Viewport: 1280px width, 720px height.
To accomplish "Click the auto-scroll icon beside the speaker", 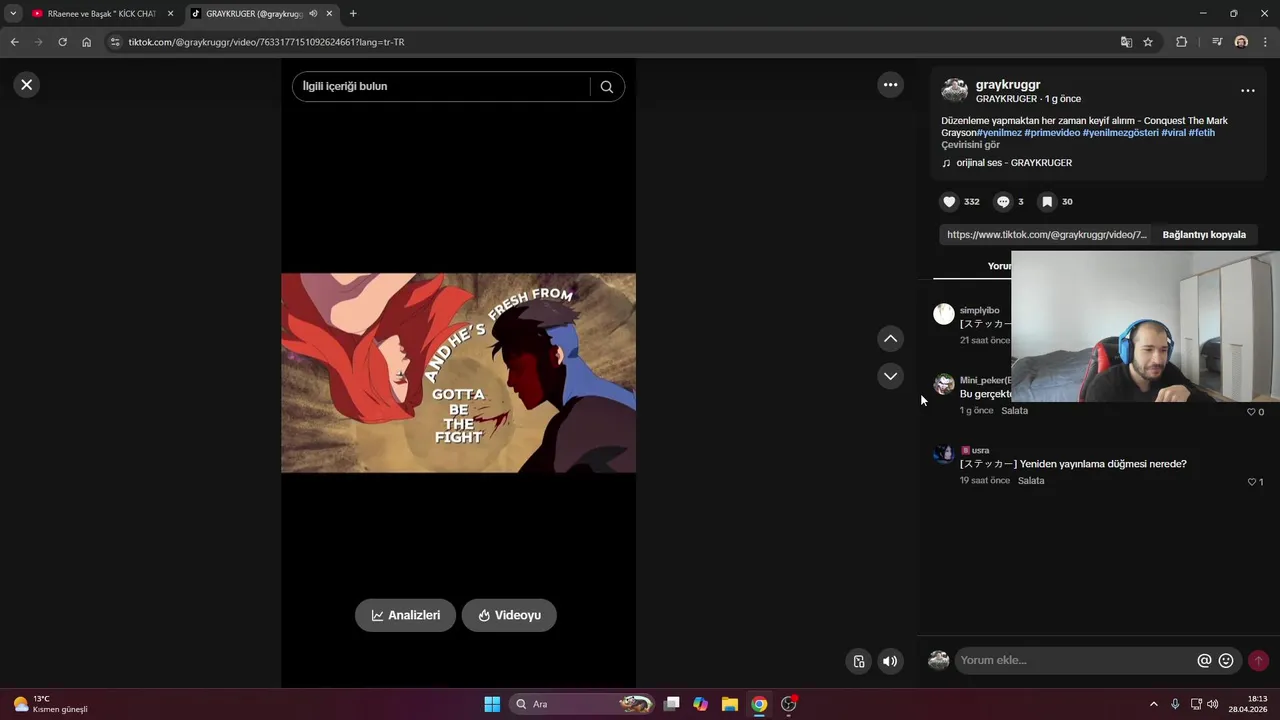I will (x=858, y=661).
